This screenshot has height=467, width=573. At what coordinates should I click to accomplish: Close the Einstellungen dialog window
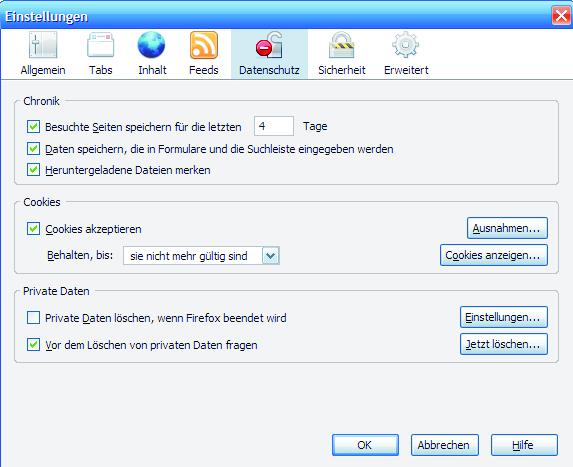point(561,16)
